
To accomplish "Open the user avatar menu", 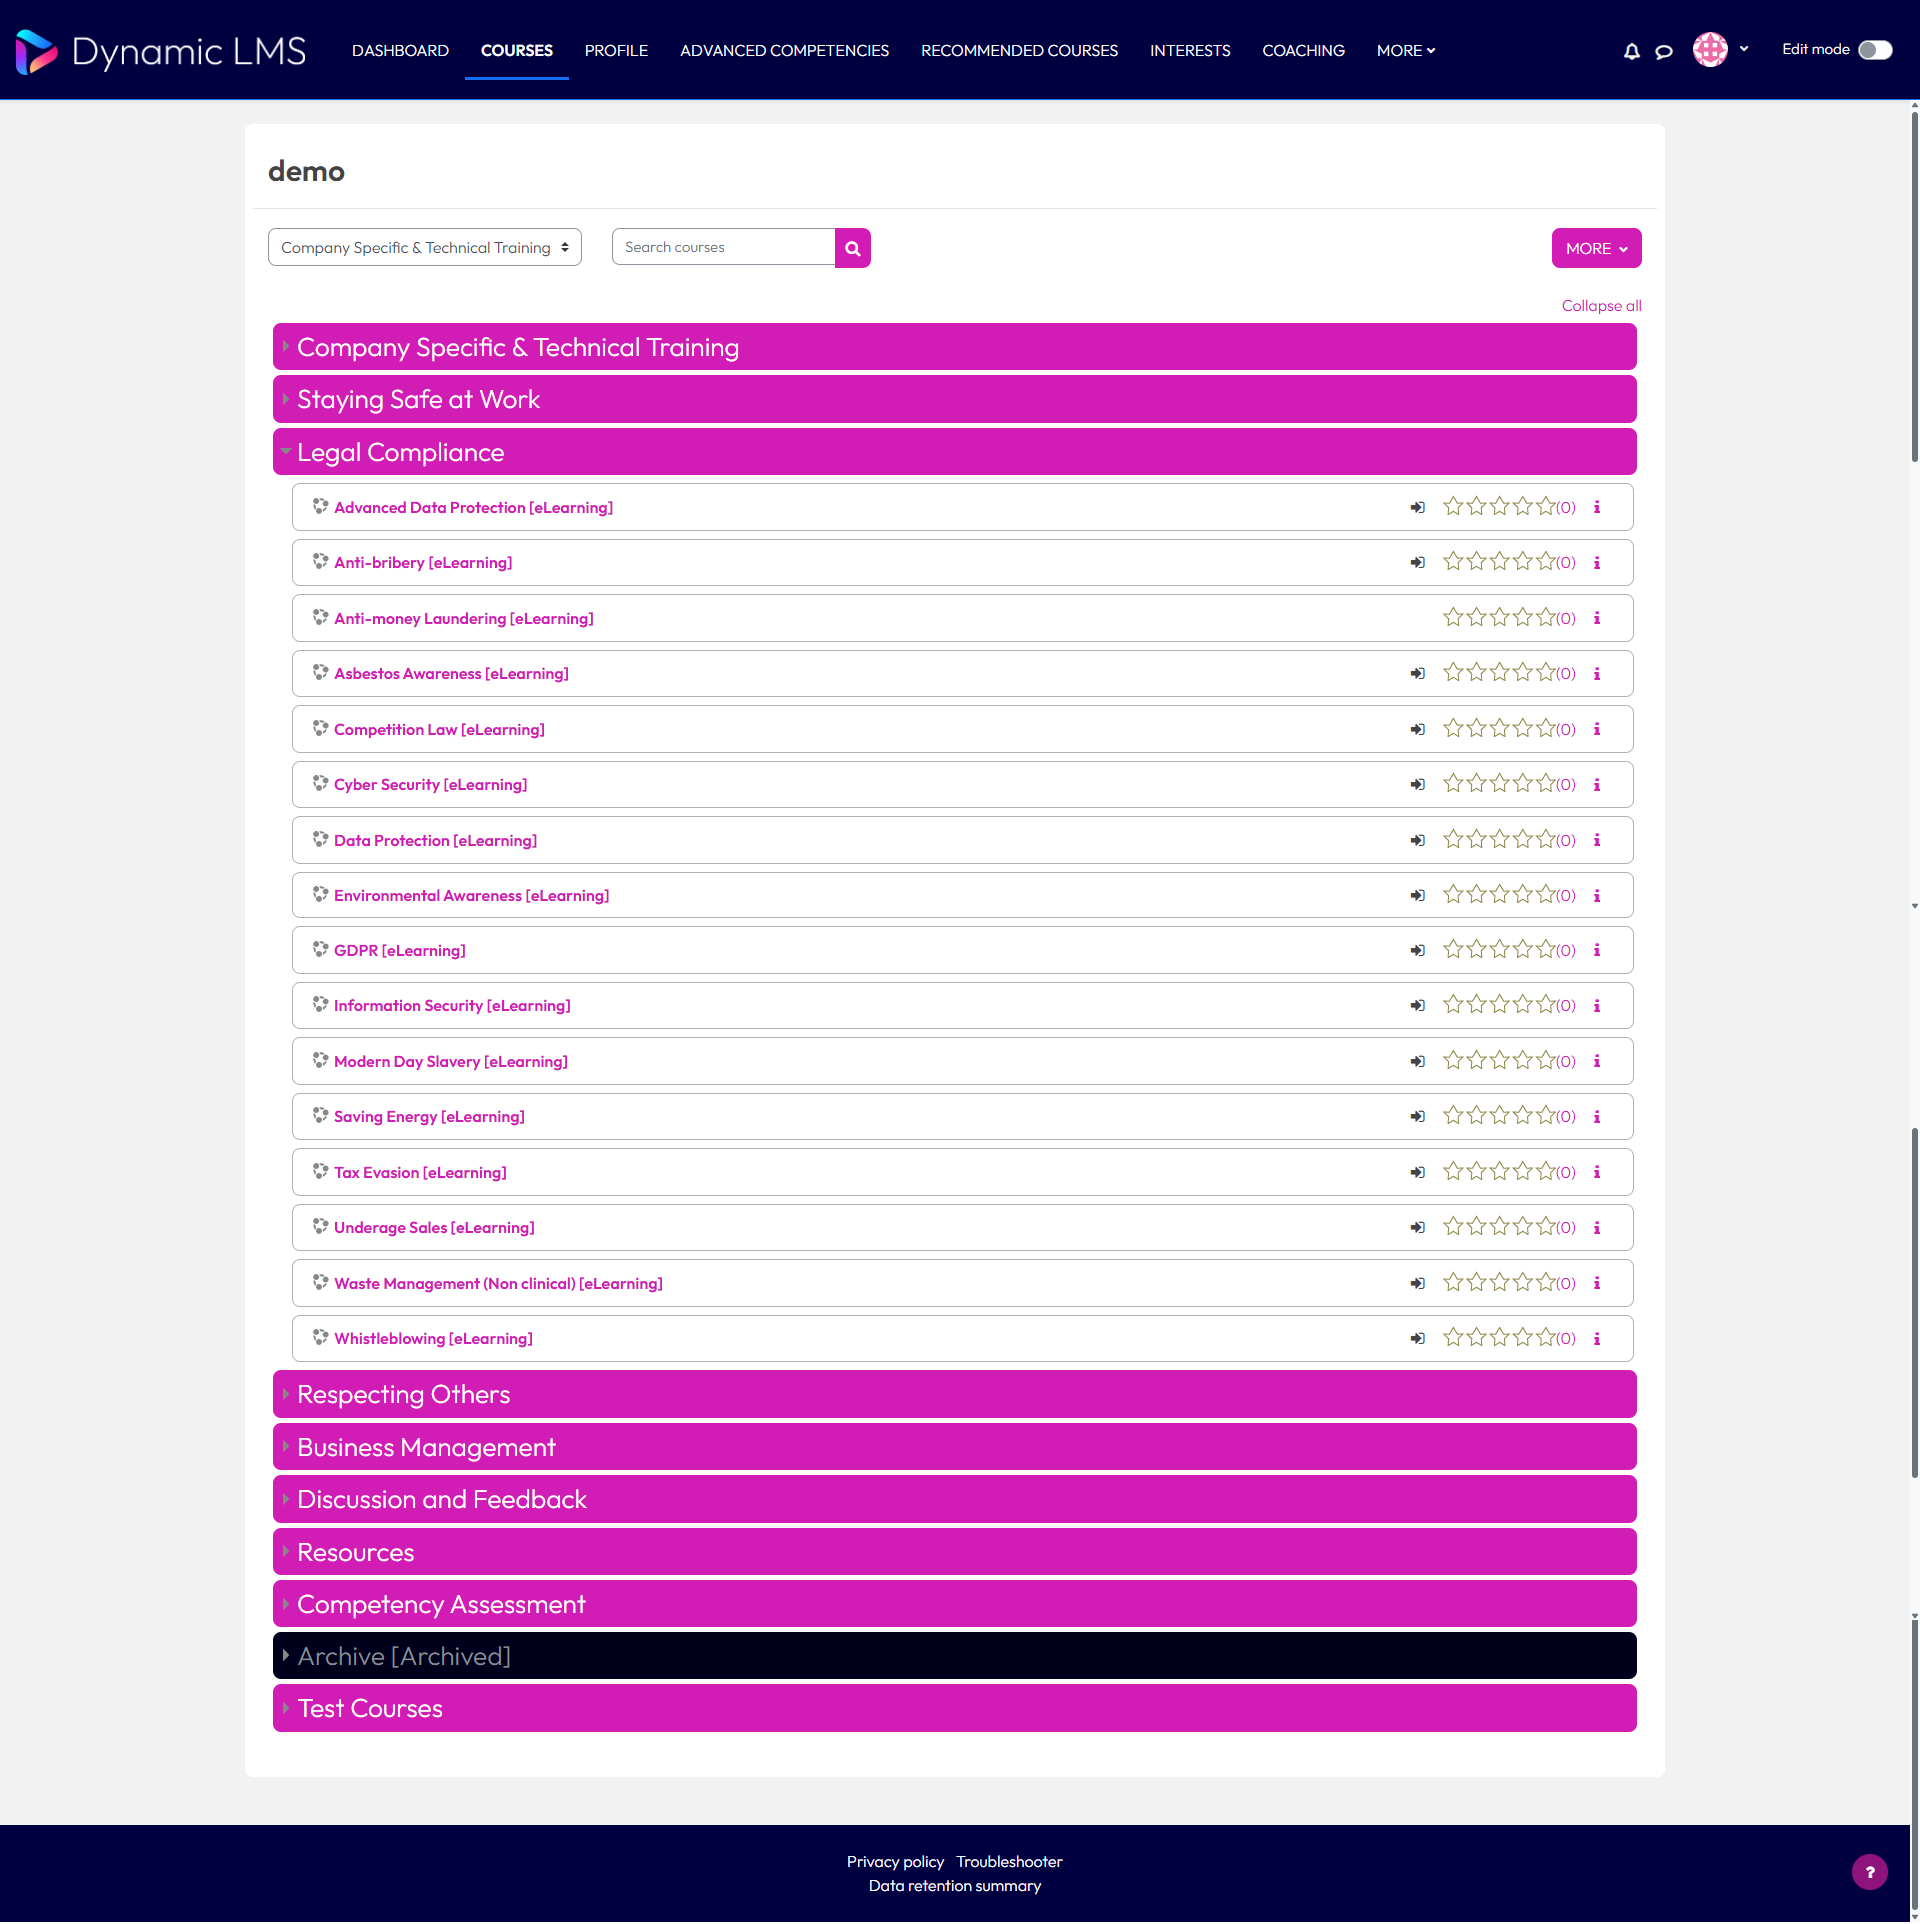I will click(x=1720, y=49).
